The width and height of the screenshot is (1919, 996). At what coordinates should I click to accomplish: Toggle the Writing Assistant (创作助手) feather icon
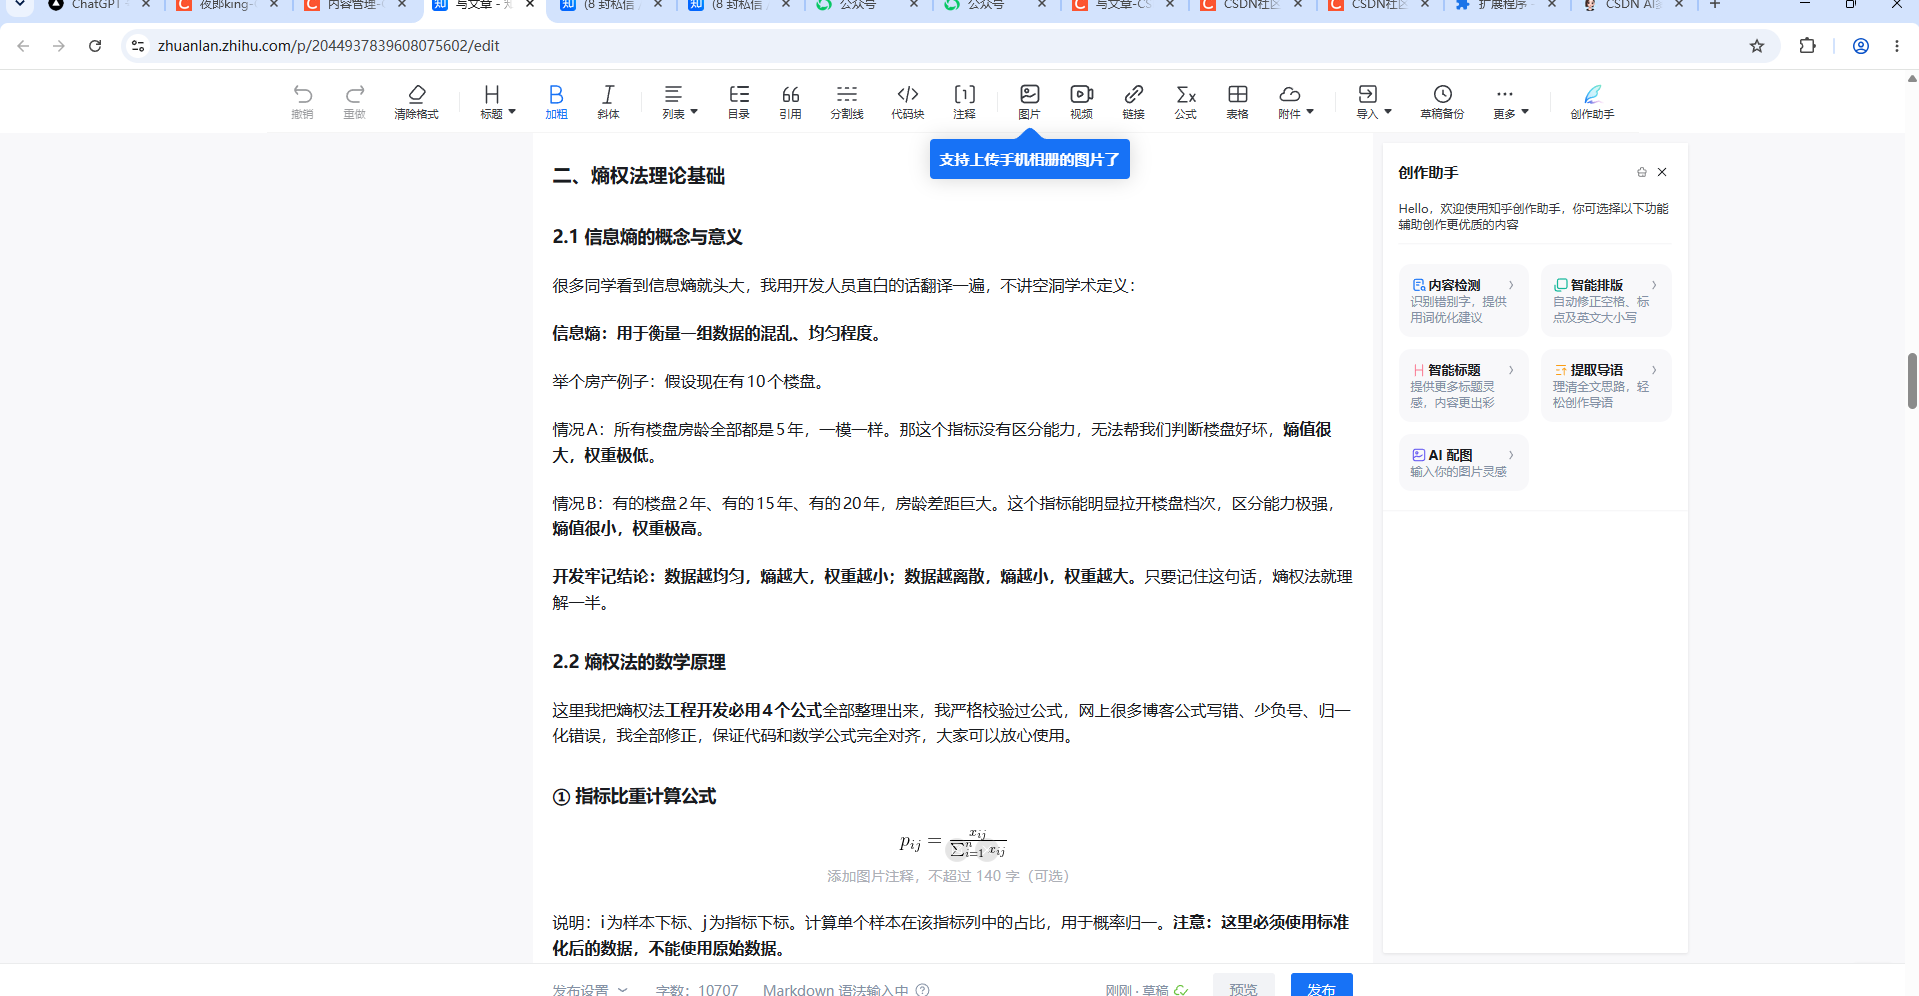pyautogui.click(x=1592, y=101)
